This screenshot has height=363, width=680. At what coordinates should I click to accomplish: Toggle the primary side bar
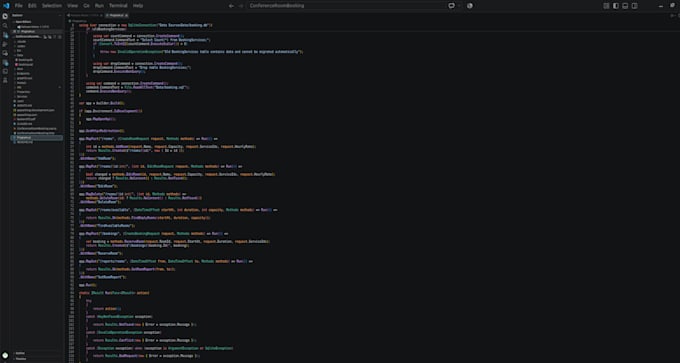pyautogui.click(x=615, y=6)
